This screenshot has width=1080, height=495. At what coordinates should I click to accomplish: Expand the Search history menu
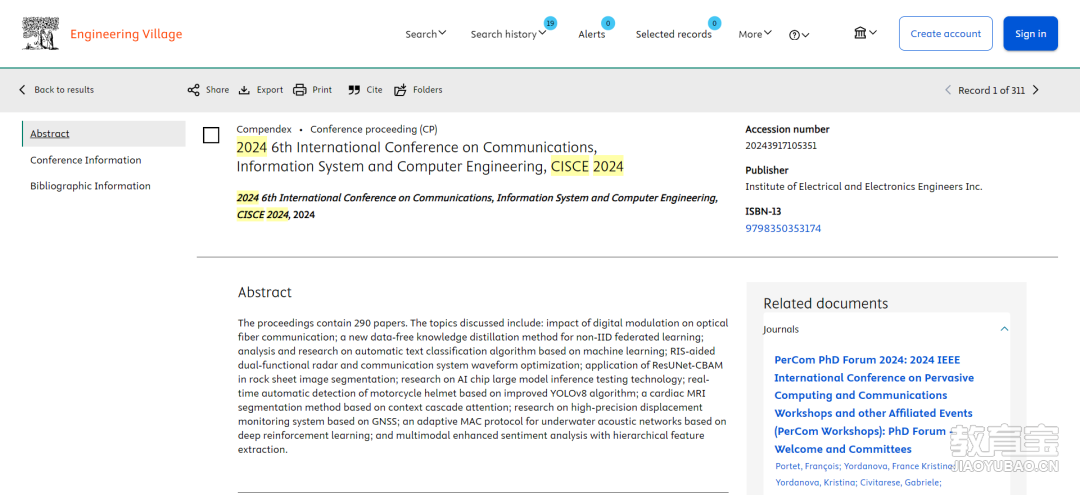pyautogui.click(x=508, y=34)
